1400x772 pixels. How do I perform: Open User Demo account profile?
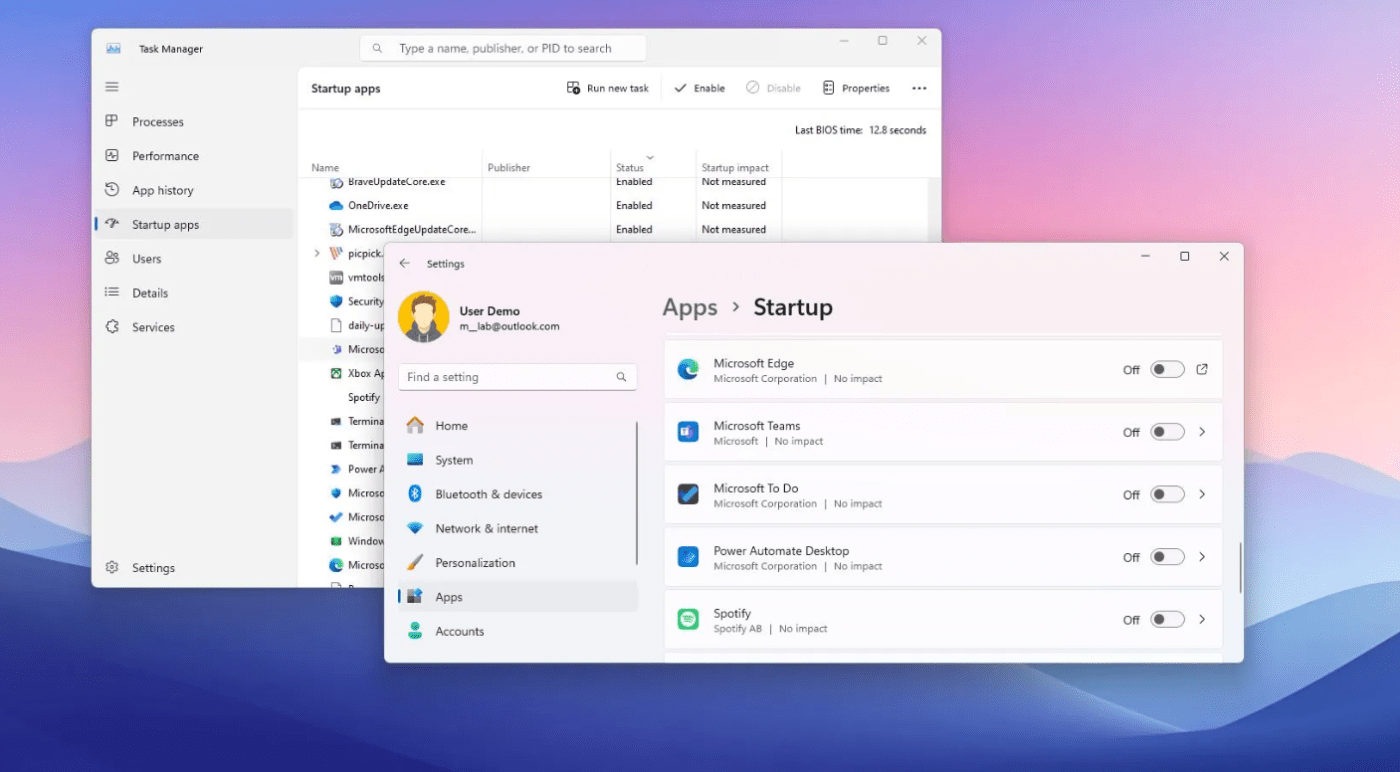(x=480, y=318)
